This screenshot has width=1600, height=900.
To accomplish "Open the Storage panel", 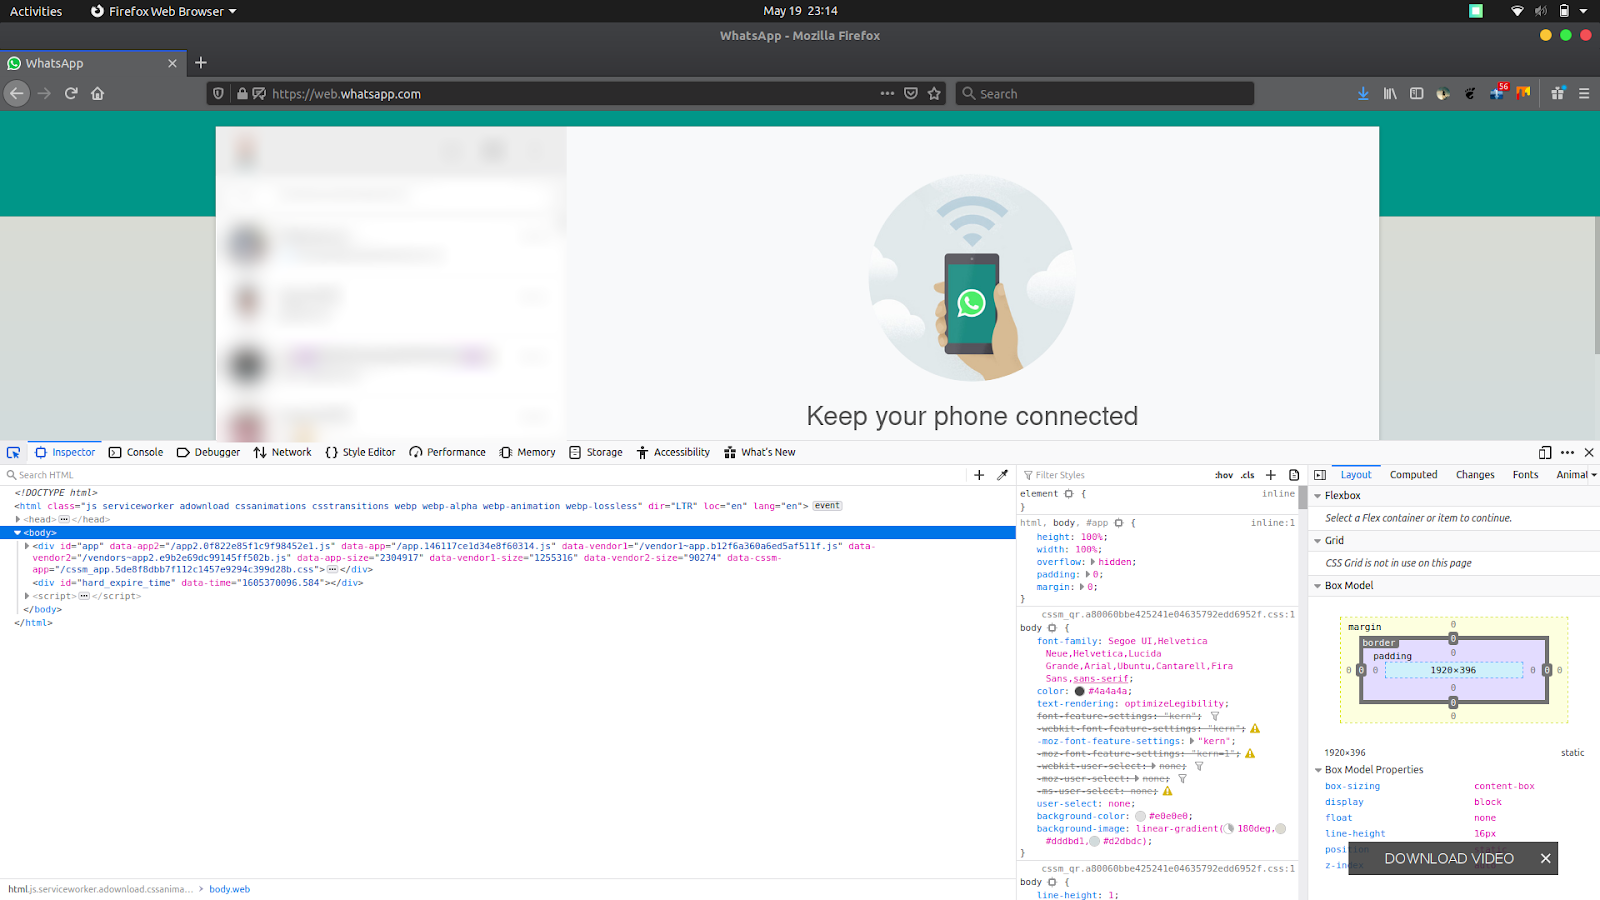I will 596,453.
